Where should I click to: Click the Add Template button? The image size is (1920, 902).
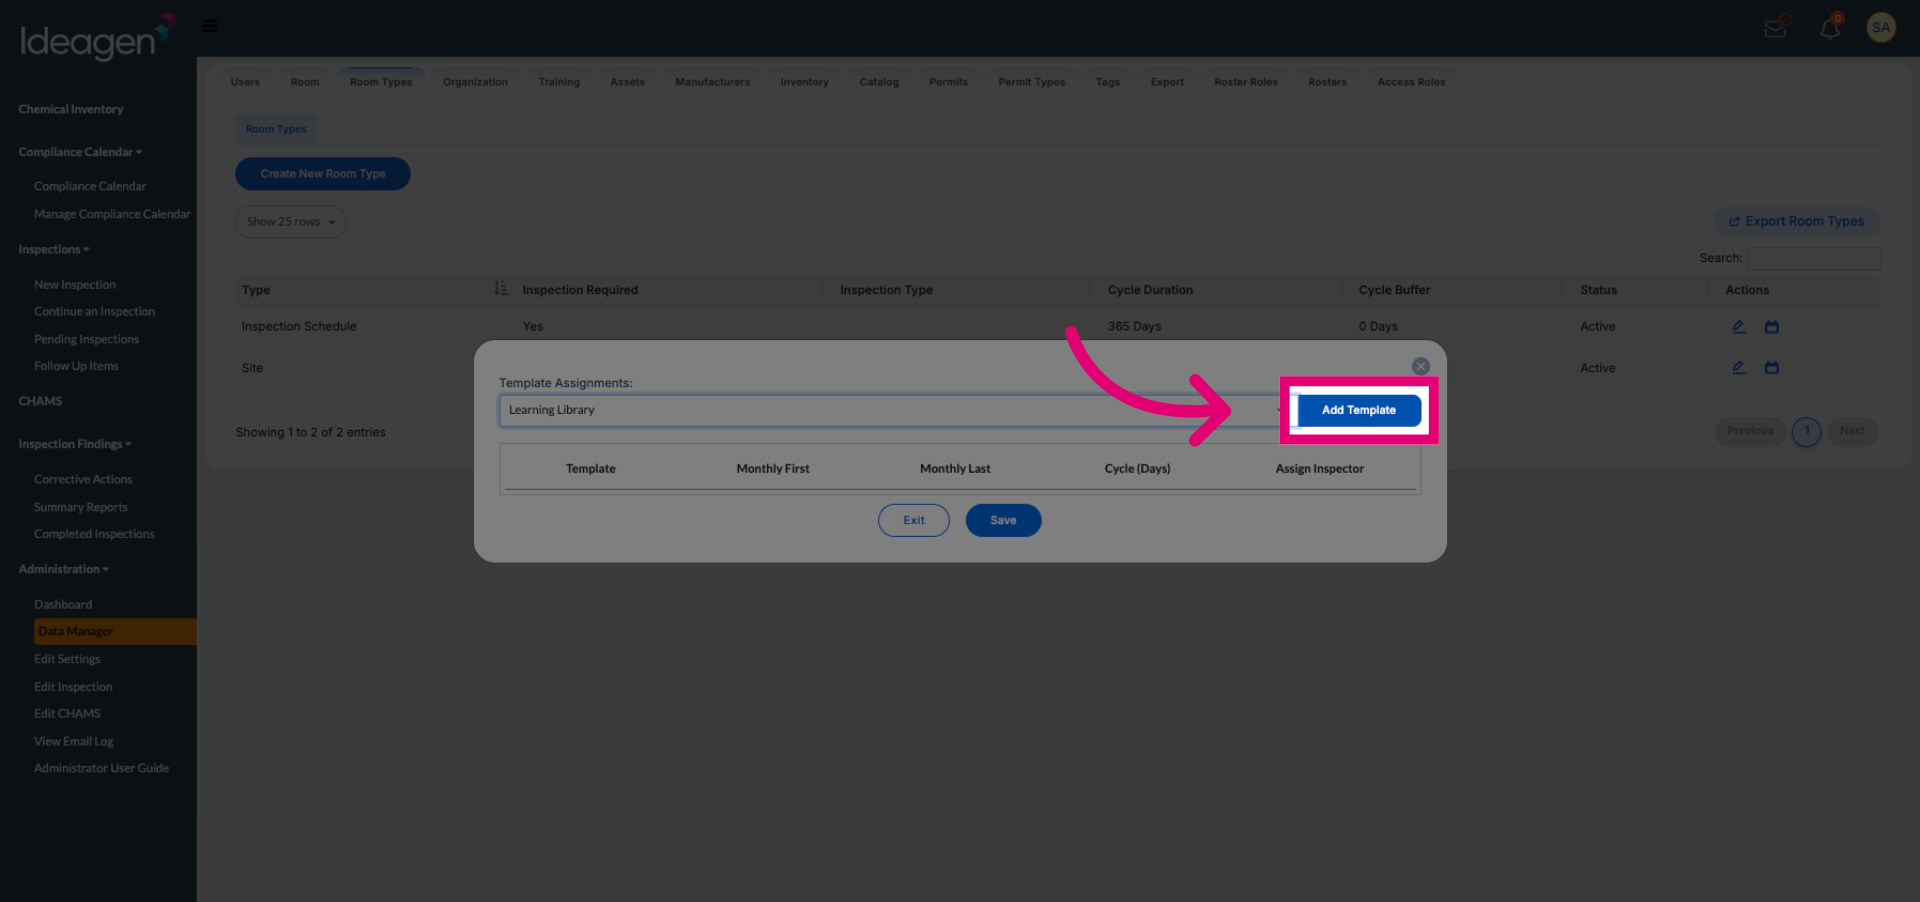(x=1359, y=410)
